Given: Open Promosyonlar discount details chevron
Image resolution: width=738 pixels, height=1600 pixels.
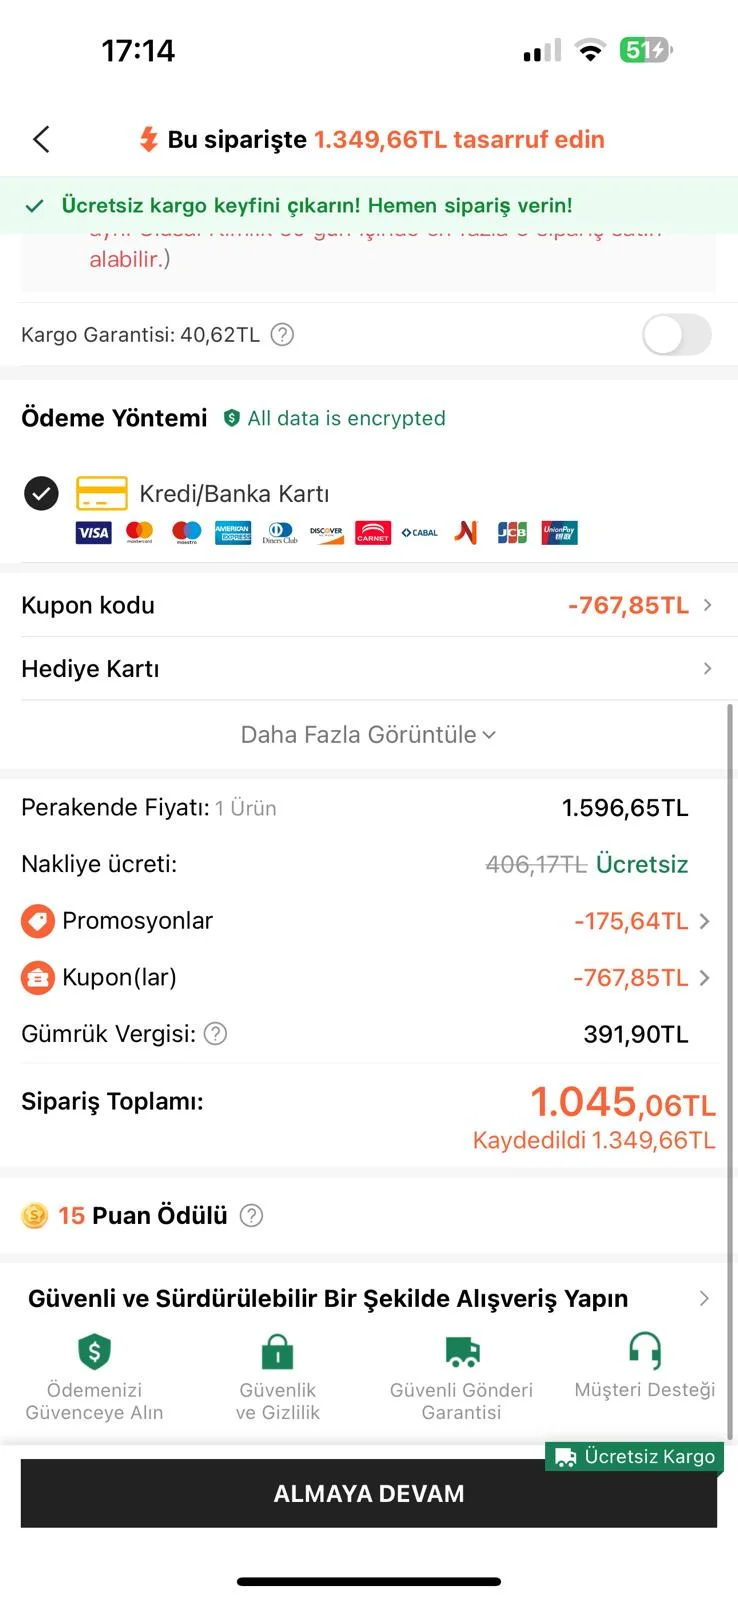Looking at the screenshot, I should click(705, 921).
